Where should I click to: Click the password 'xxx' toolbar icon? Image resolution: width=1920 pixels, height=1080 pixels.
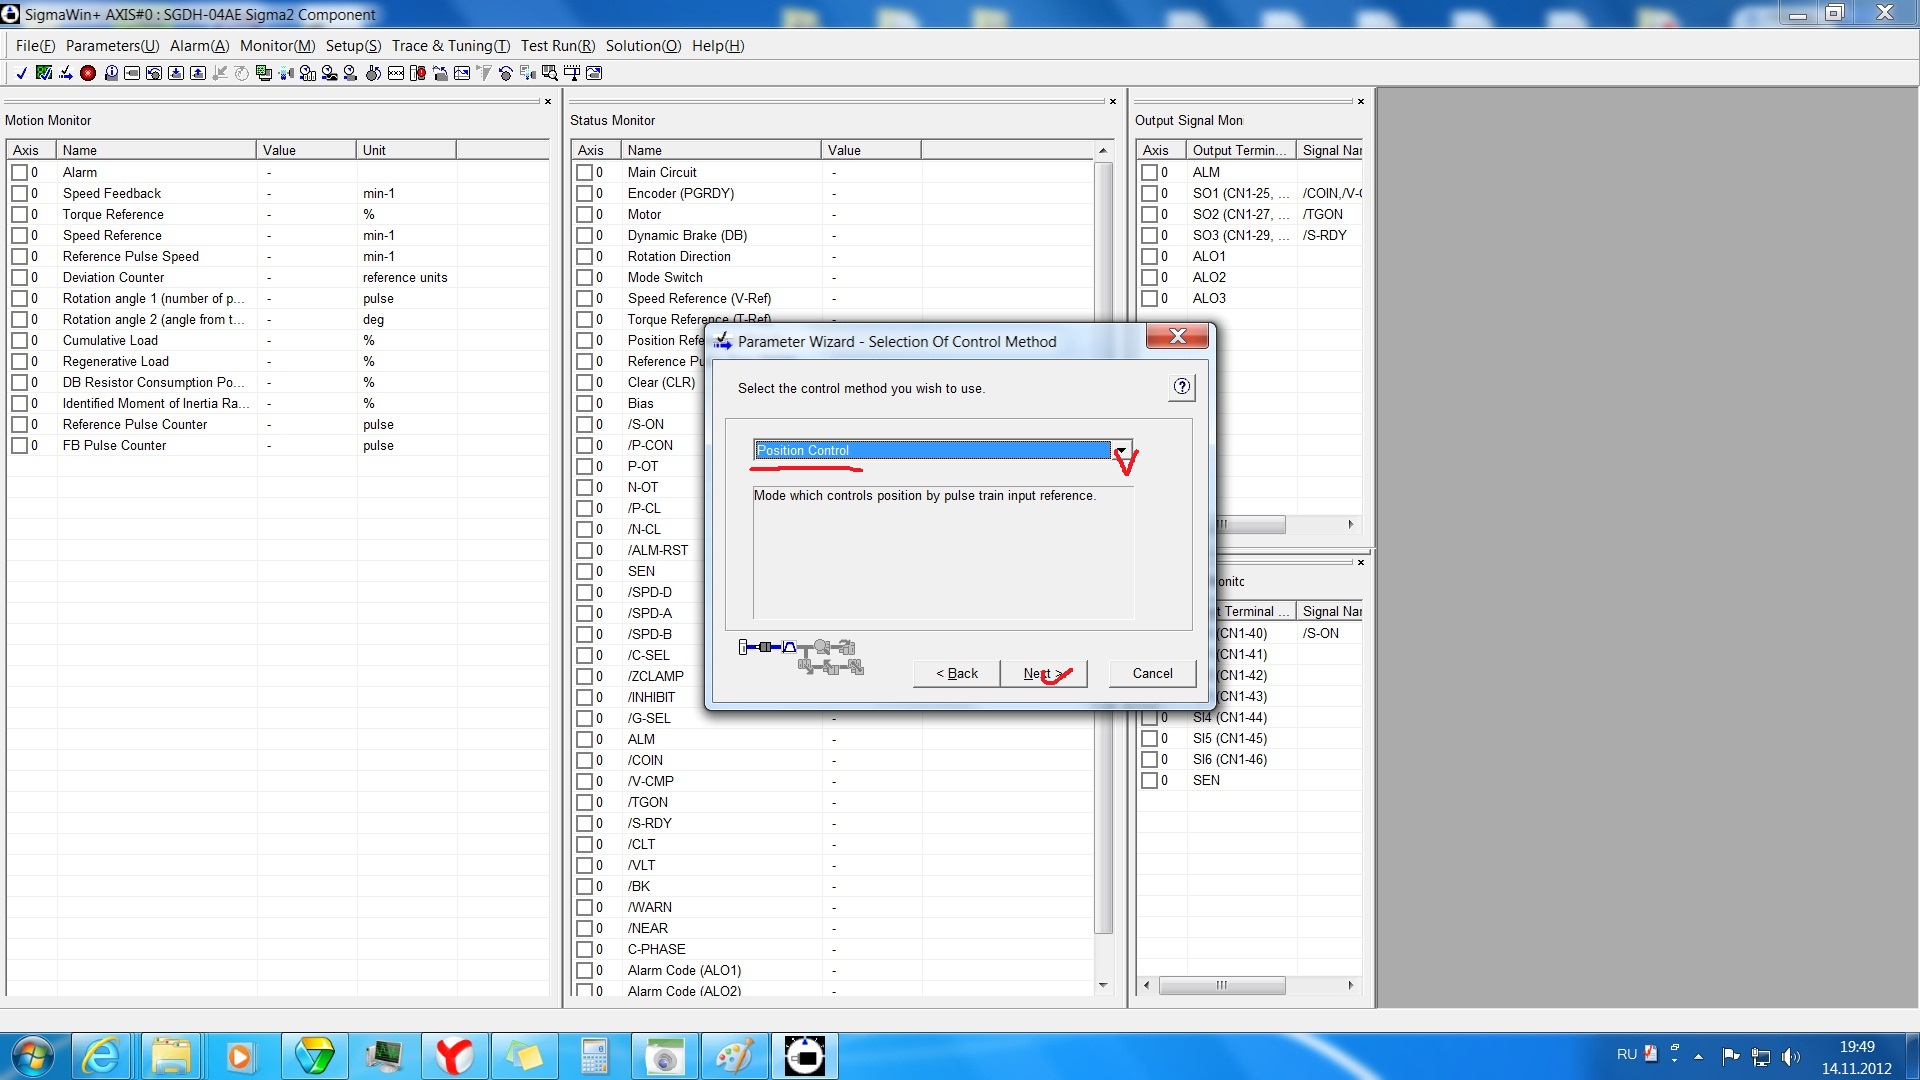point(396,73)
